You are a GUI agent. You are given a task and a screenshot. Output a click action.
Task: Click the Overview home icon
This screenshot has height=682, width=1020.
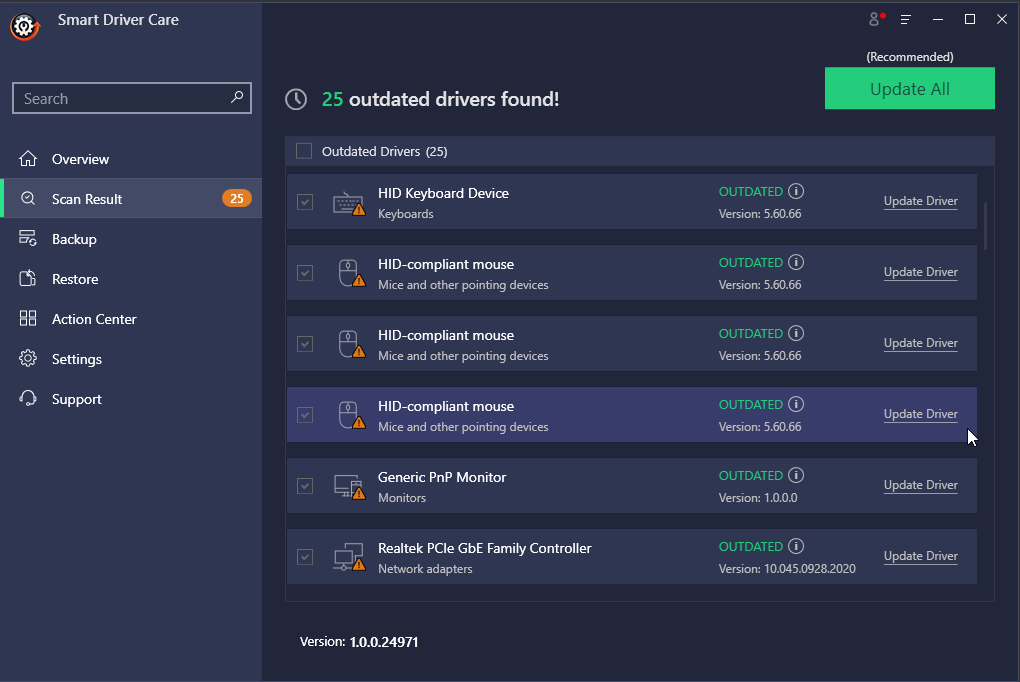pyautogui.click(x=28, y=159)
